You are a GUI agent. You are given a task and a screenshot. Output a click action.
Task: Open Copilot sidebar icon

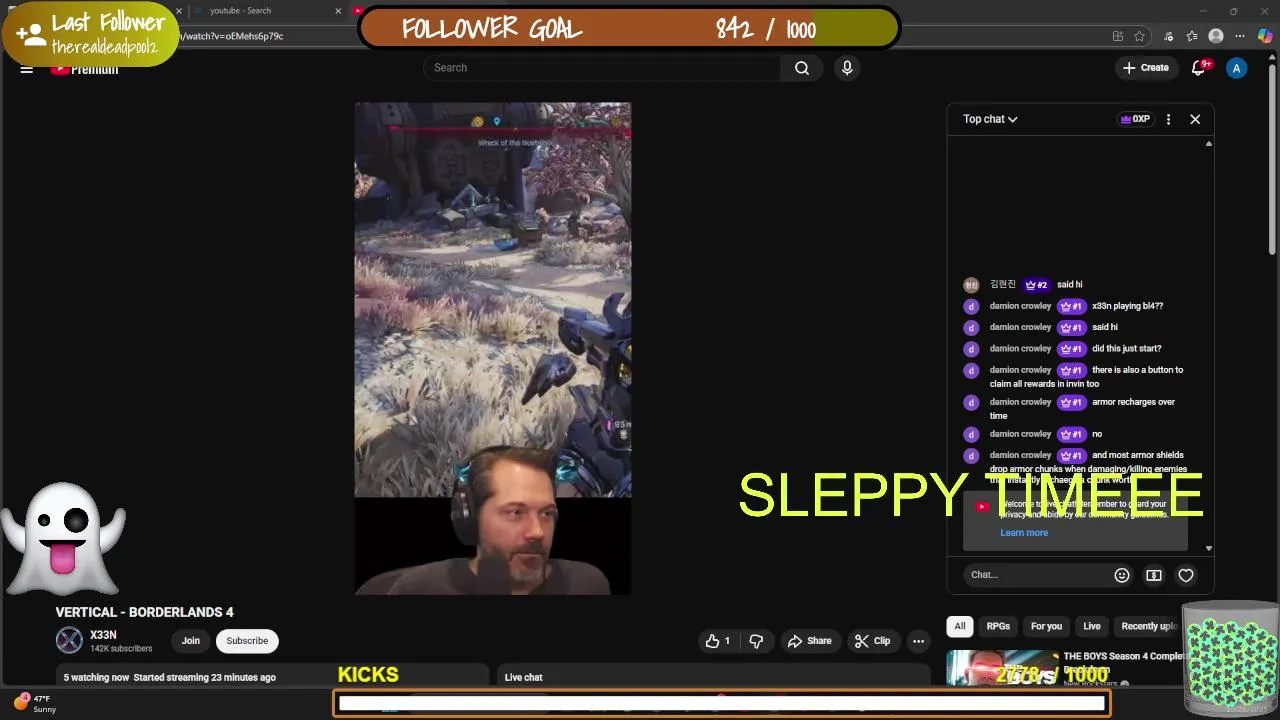click(1265, 36)
